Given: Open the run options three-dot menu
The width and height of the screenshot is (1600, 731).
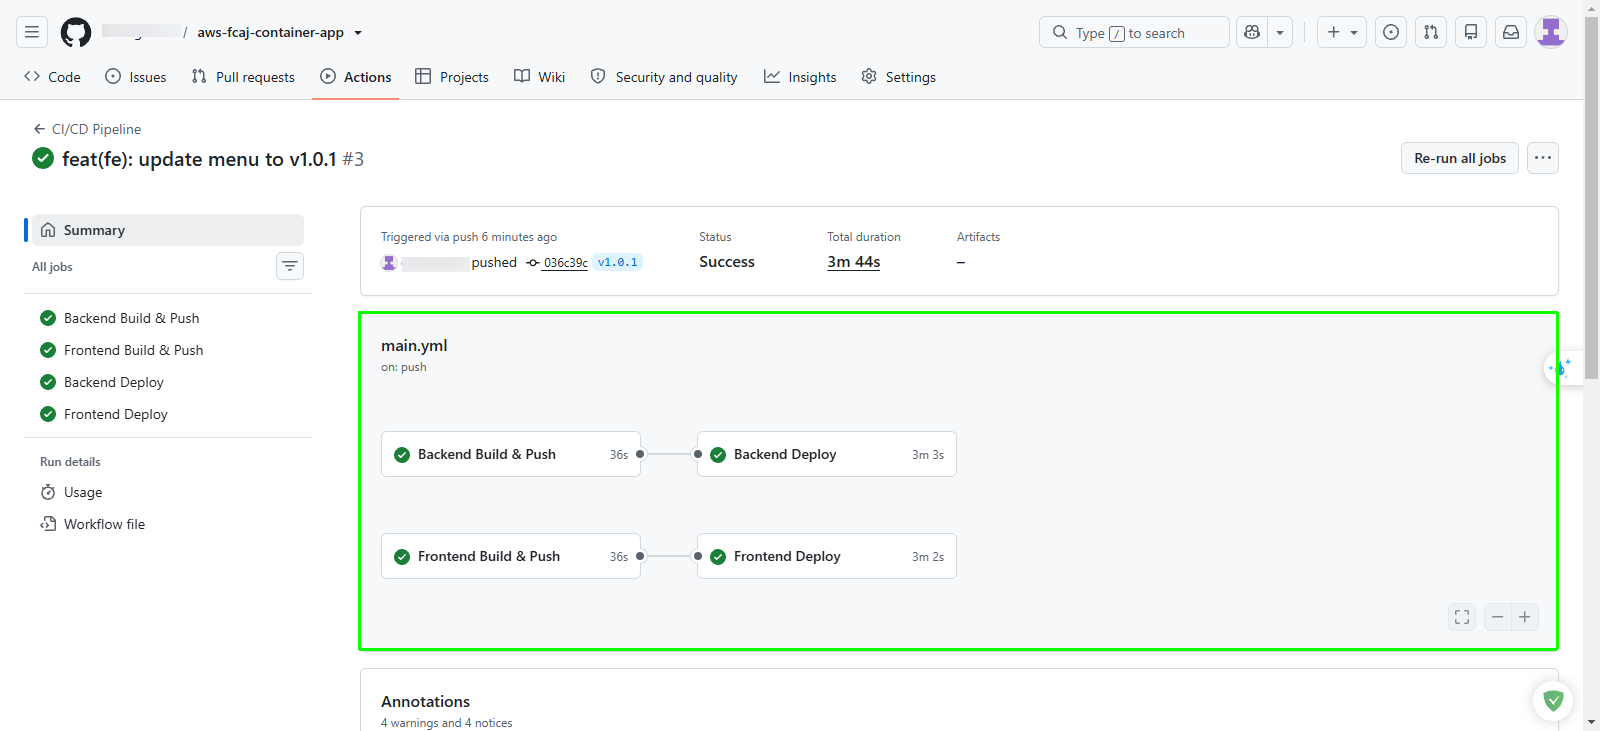Looking at the screenshot, I should coord(1543,158).
